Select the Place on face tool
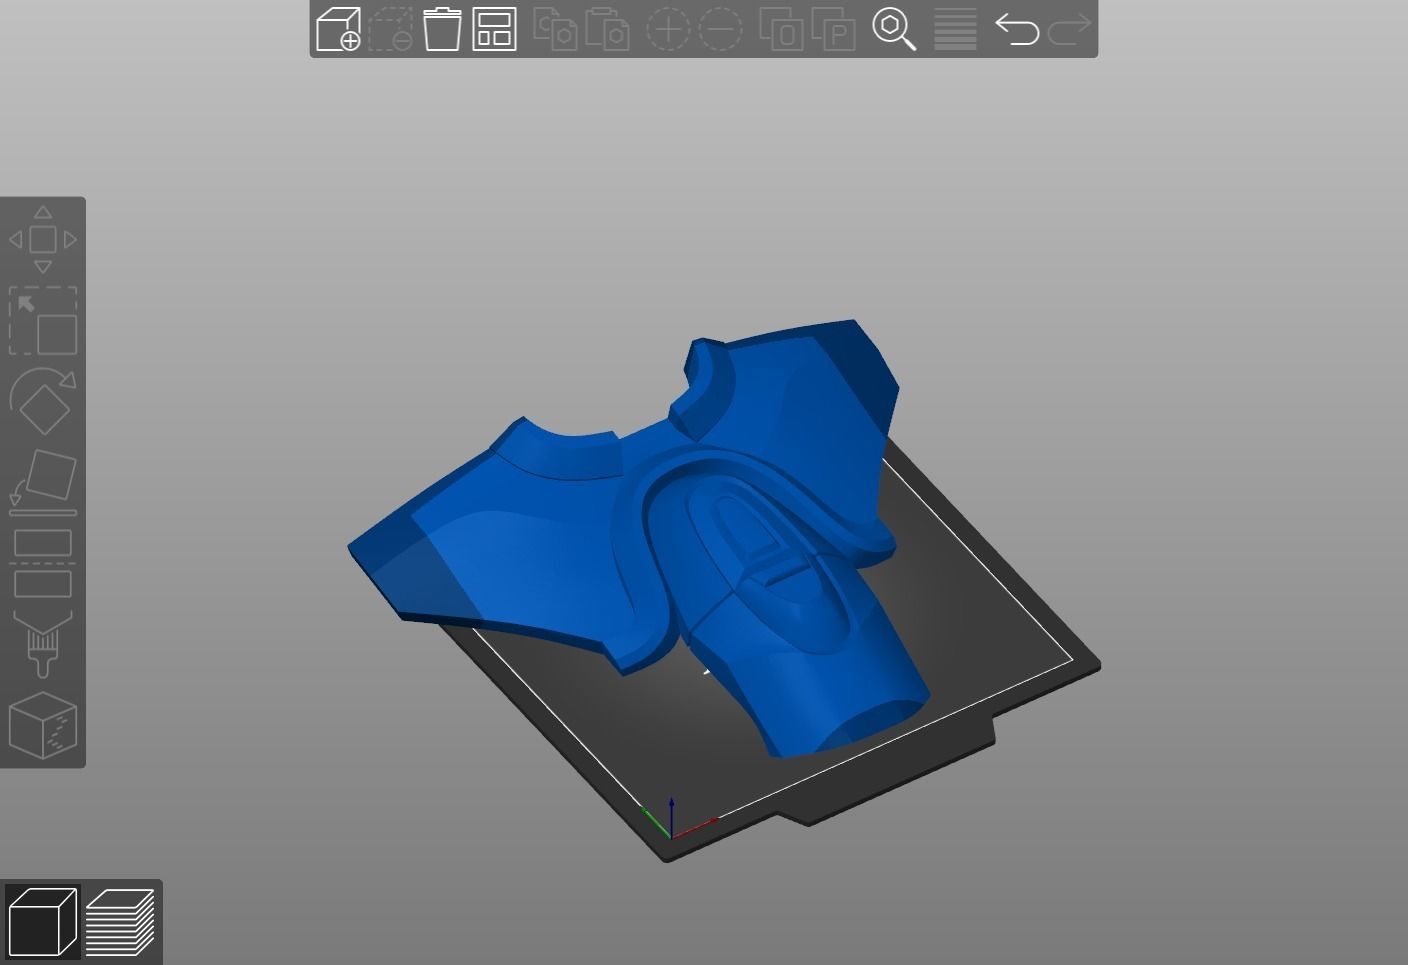The width and height of the screenshot is (1411, 965). (43, 482)
